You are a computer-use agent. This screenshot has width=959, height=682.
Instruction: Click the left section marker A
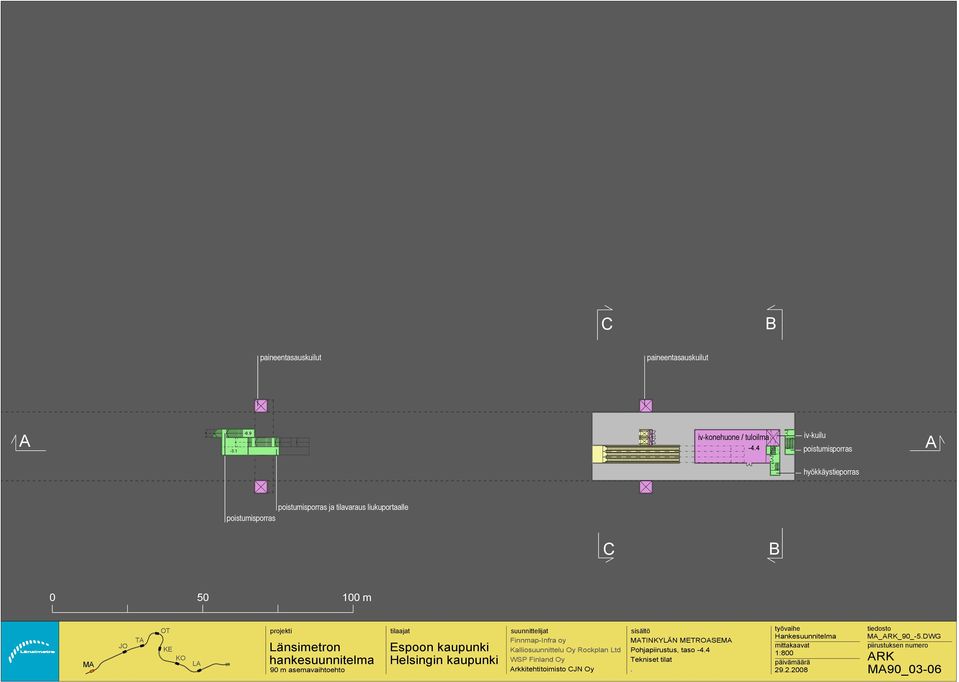[x=24, y=442]
